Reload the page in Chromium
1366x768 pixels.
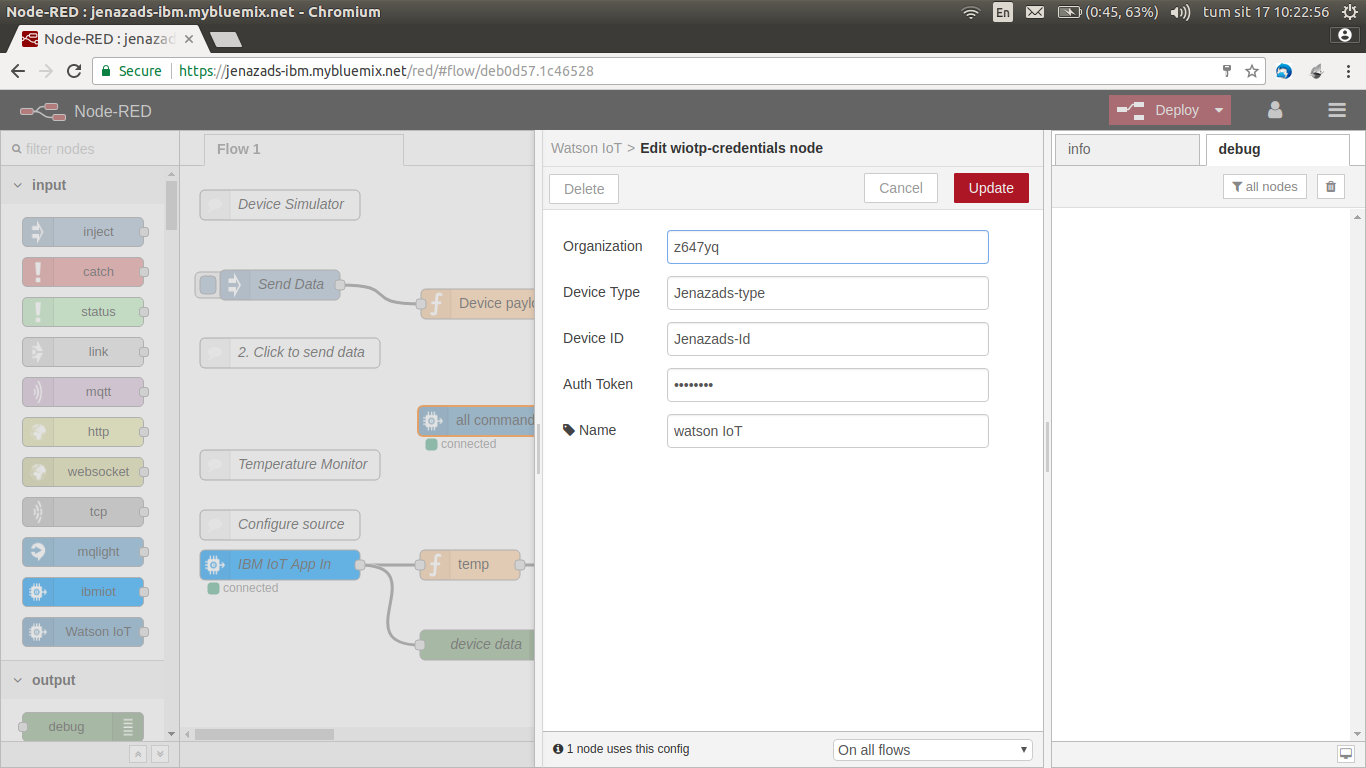(73, 71)
